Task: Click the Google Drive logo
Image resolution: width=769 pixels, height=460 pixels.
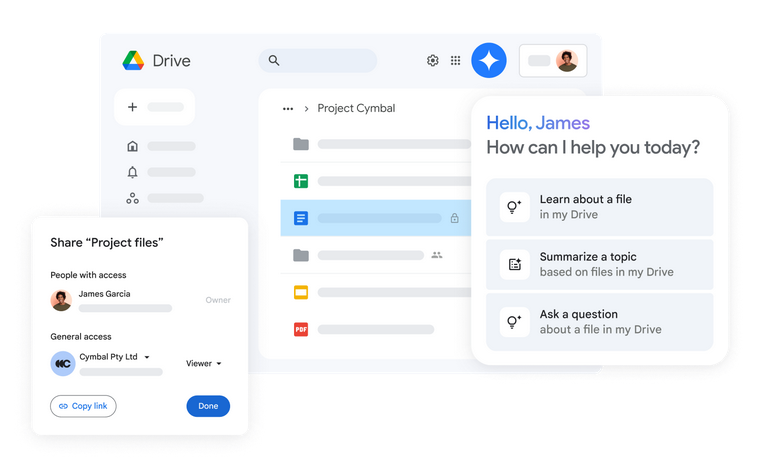Action: [x=133, y=60]
